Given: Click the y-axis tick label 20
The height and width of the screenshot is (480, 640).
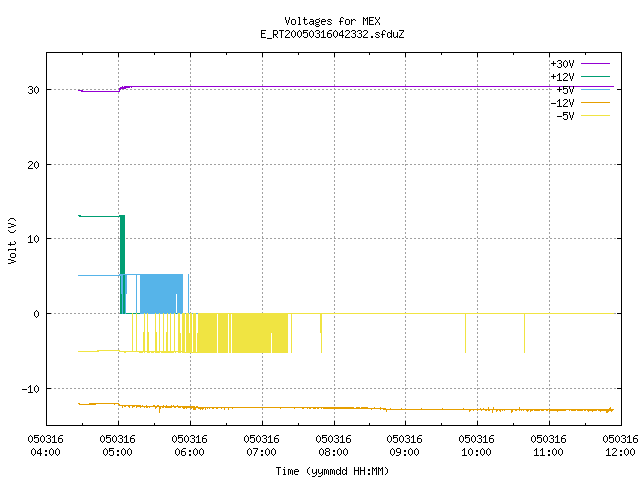Looking at the screenshot, I should click(x=33, y=165).
